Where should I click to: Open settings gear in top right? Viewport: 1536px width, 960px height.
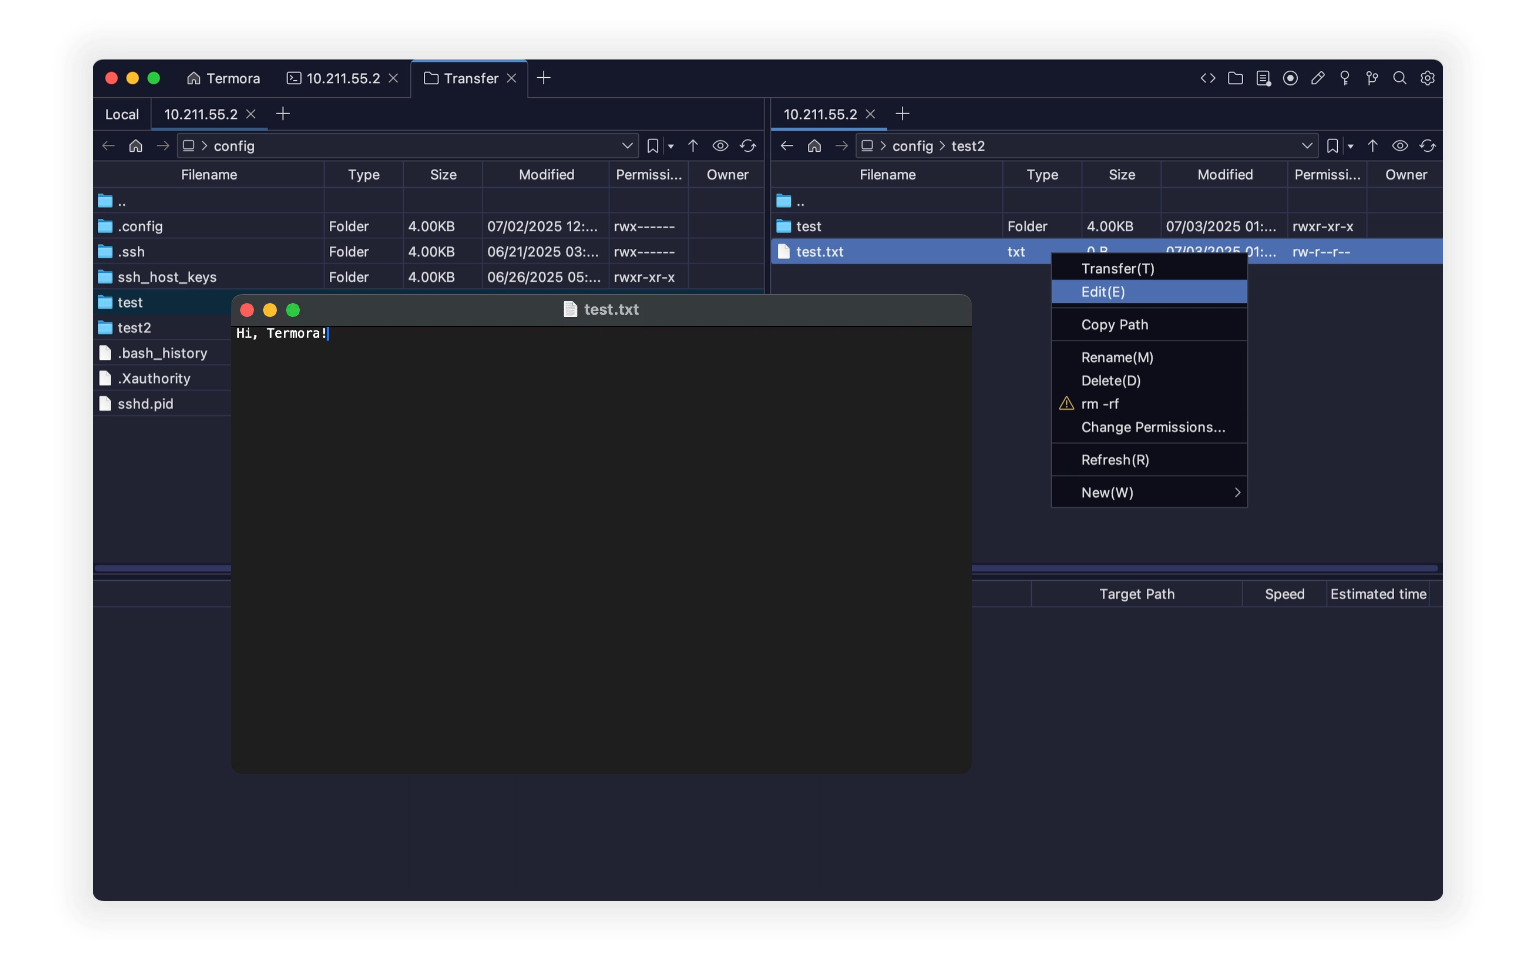point(1427,78)
